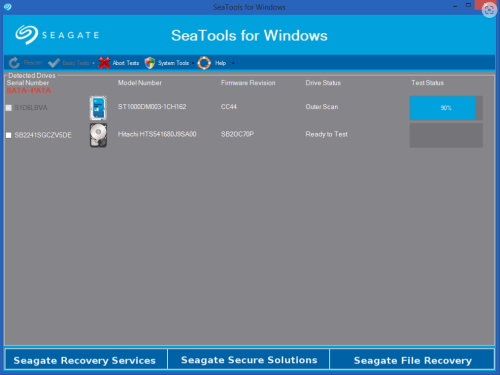Click the Rescan refresh arrow icon

pyautogui.click(x=14, y=63)
